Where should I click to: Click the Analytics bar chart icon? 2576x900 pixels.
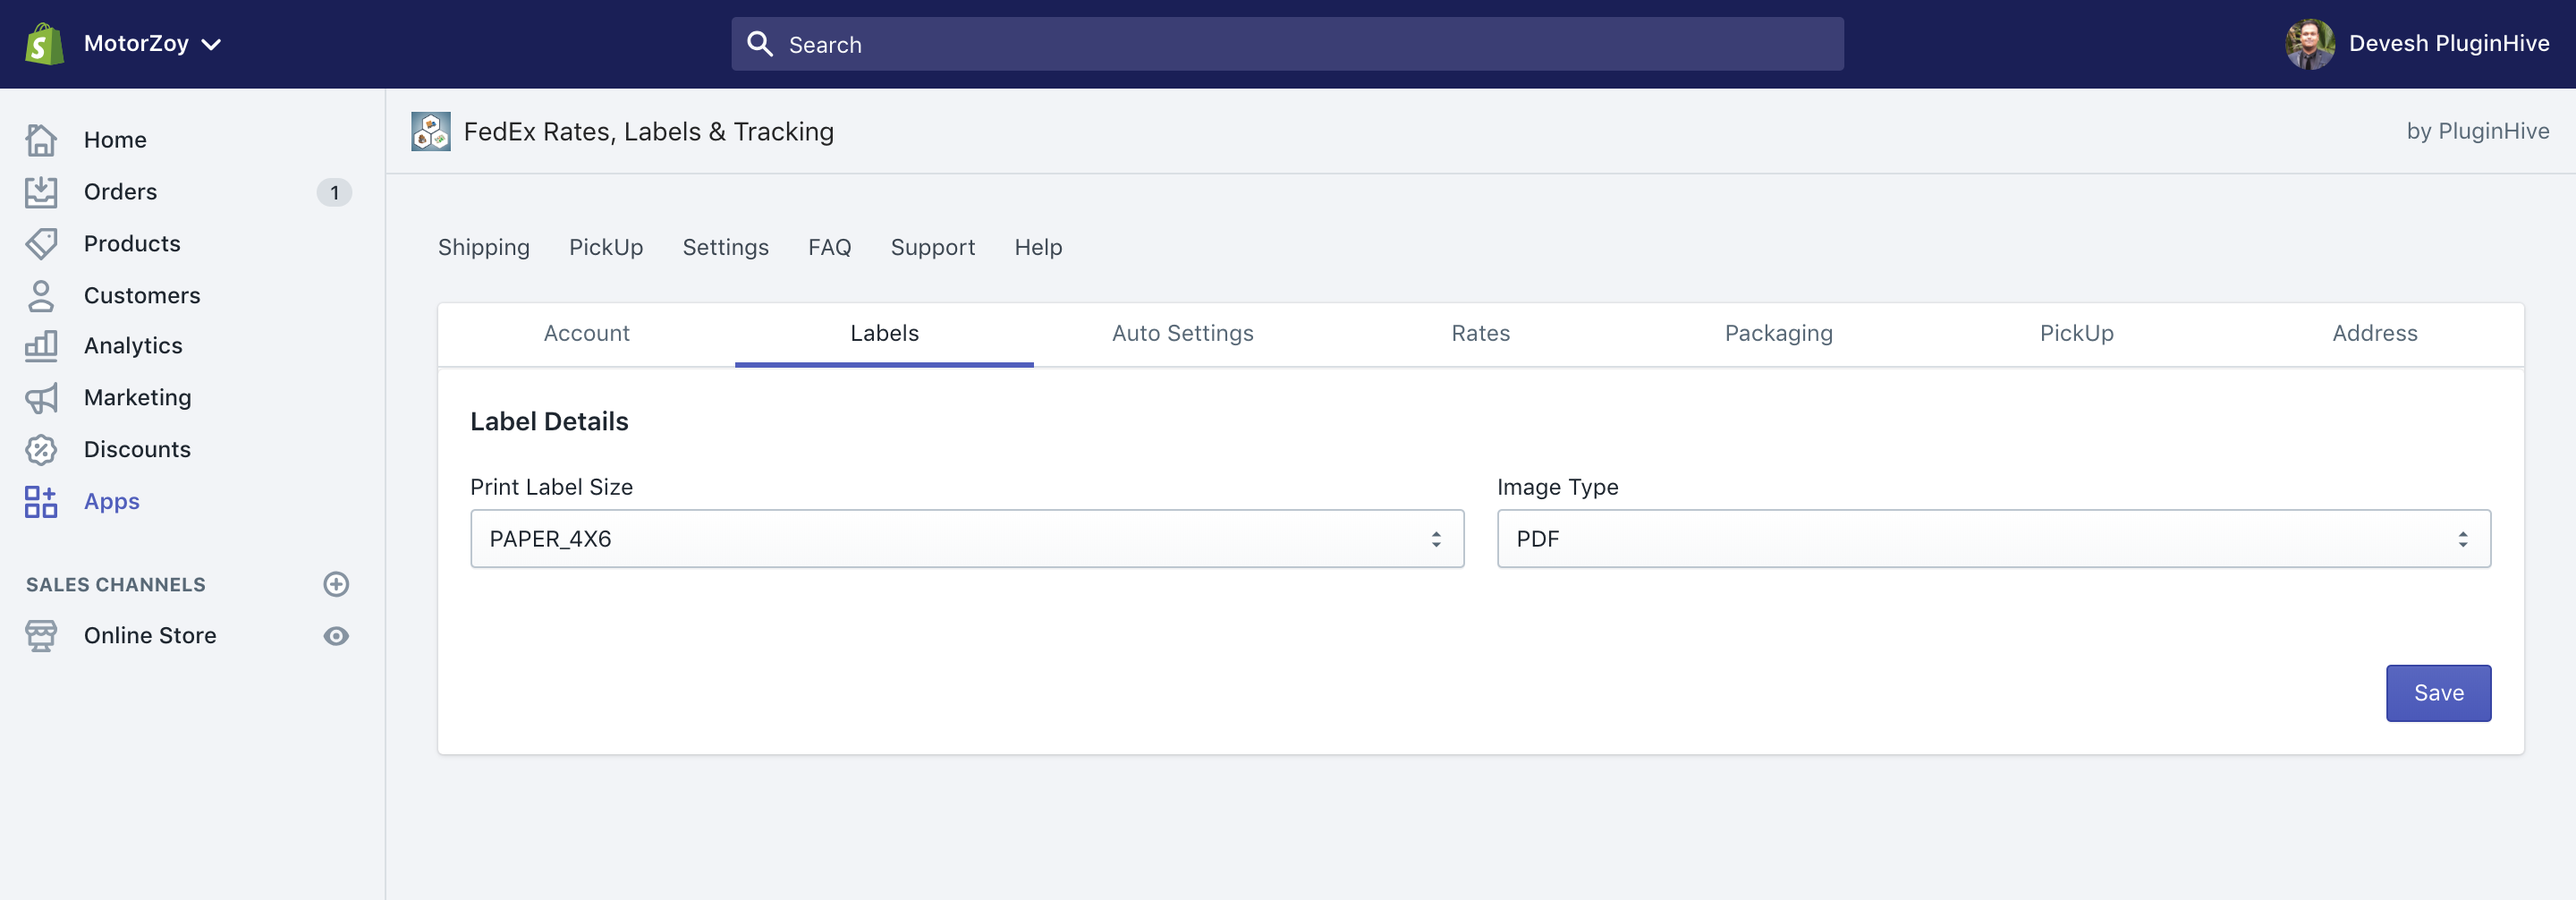click(41, 346)
